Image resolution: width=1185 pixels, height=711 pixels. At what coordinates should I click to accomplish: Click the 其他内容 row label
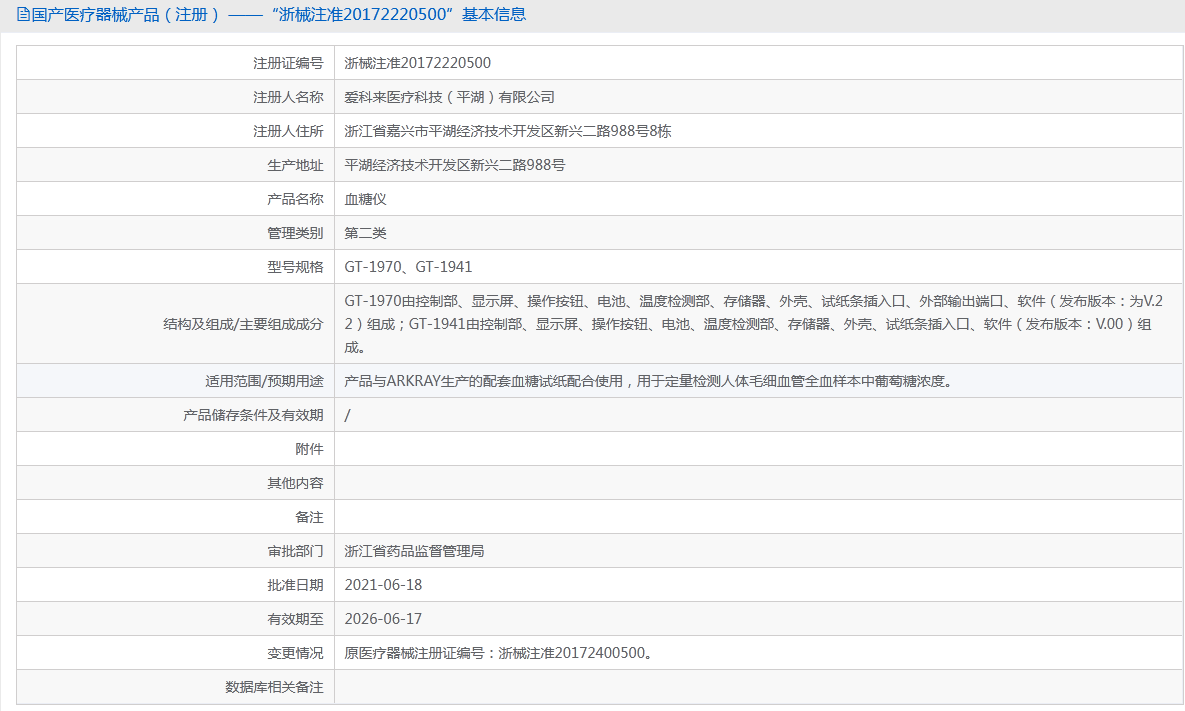click(x=295, y=483)
